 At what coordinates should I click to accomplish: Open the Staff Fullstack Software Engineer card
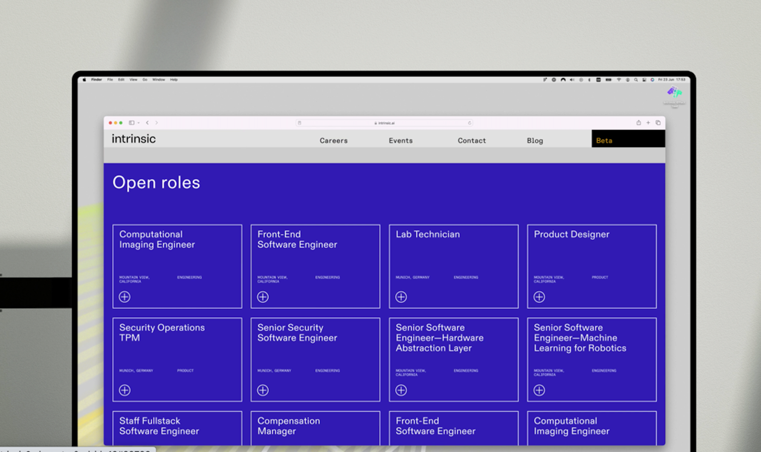(177, 427)
